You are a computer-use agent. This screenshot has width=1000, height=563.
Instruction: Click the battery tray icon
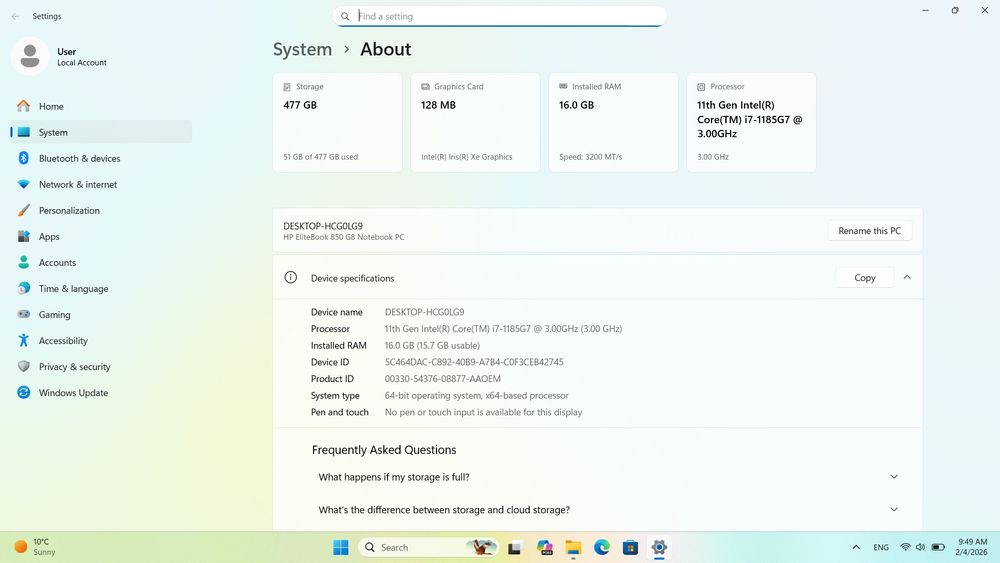(x=938, y=547)
